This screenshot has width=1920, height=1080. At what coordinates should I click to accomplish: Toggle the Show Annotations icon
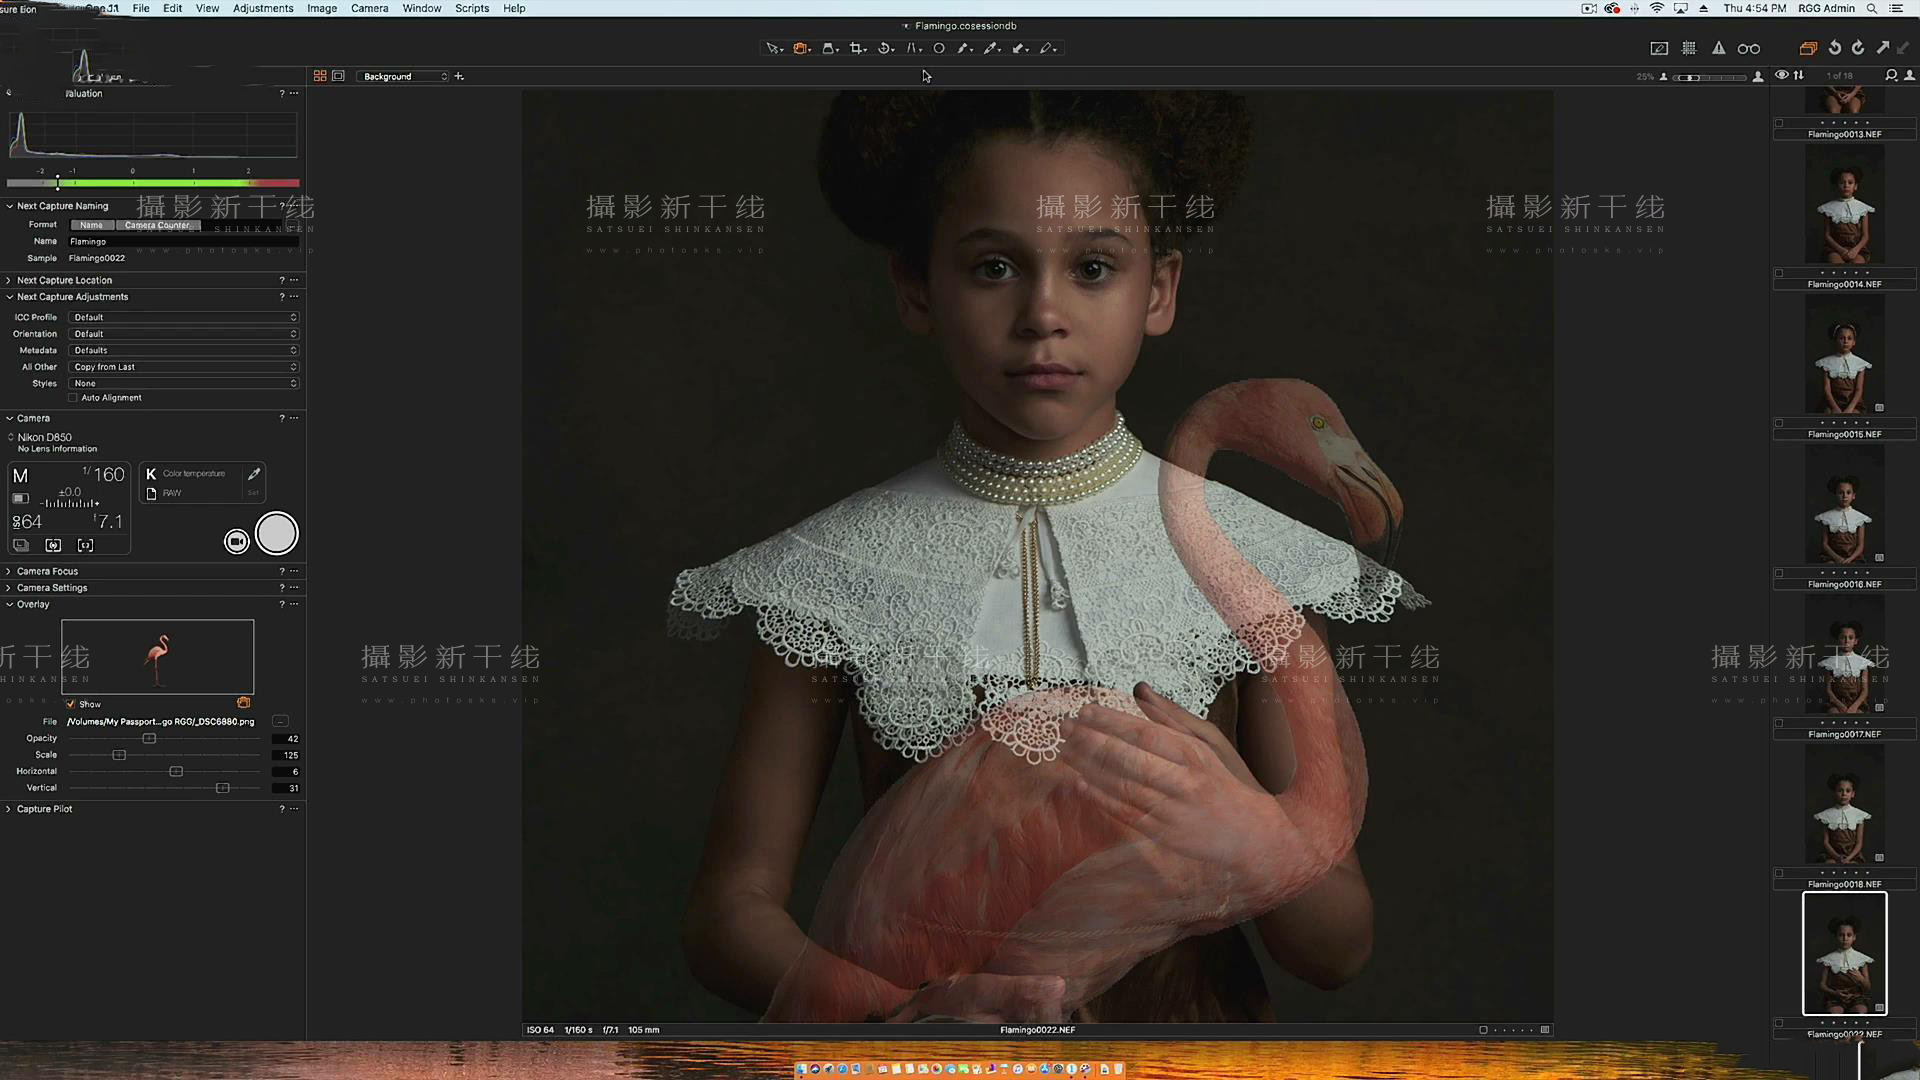pos(1659,48)
